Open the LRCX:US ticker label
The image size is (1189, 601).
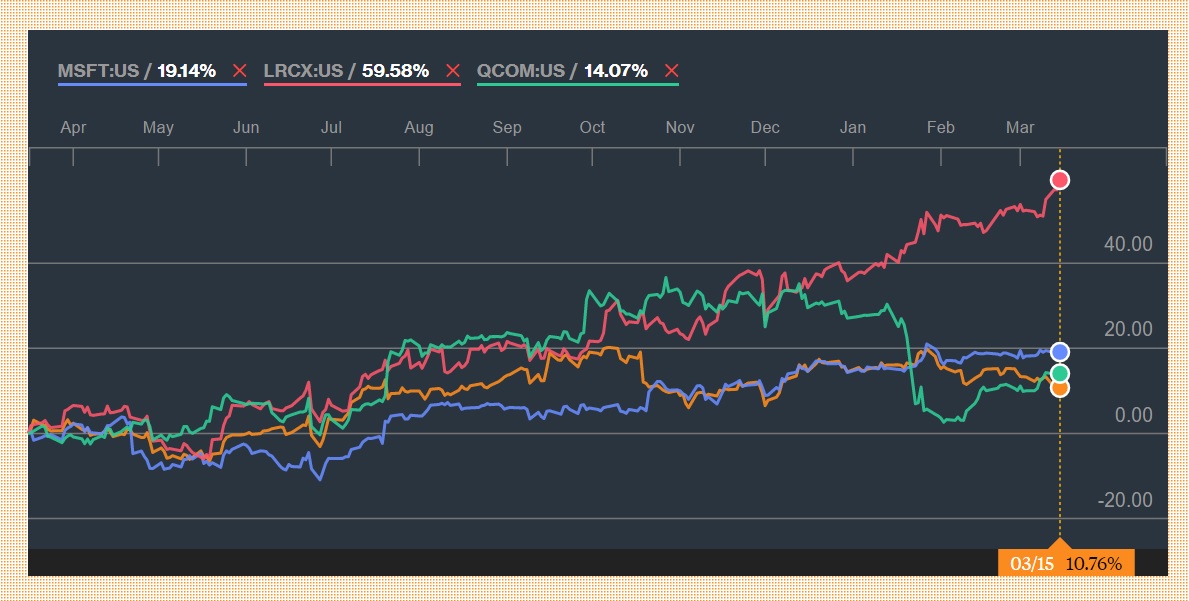point(304,71)
